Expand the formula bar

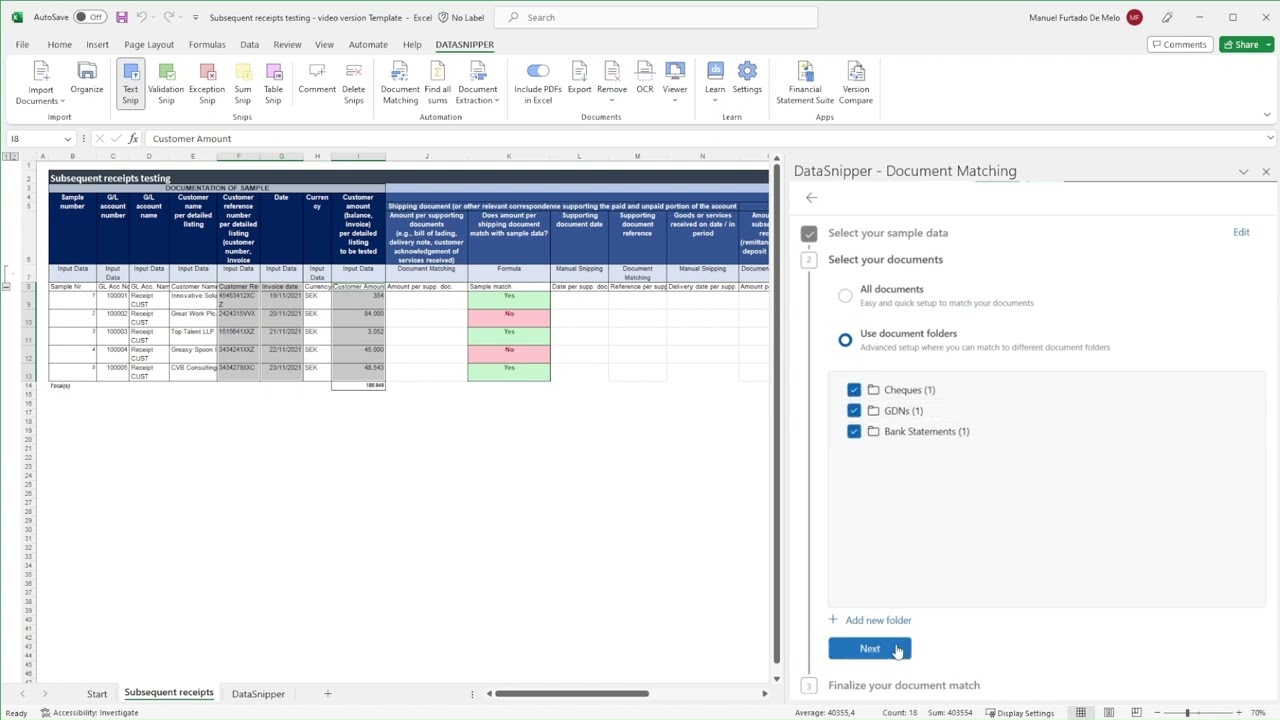click(1270, 138)
